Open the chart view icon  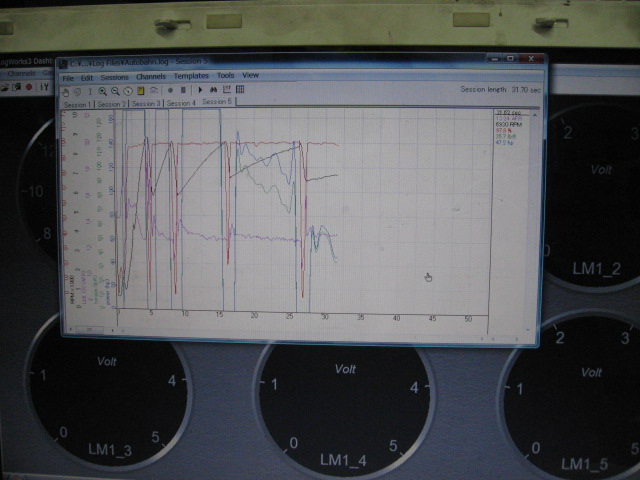point(227,89)
